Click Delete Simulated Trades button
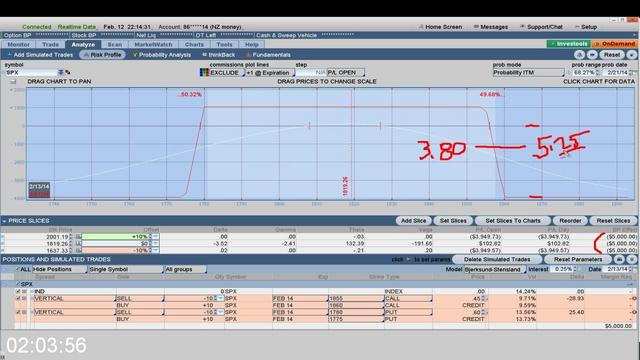The image size is (640, 360). [x=497, y=259]
